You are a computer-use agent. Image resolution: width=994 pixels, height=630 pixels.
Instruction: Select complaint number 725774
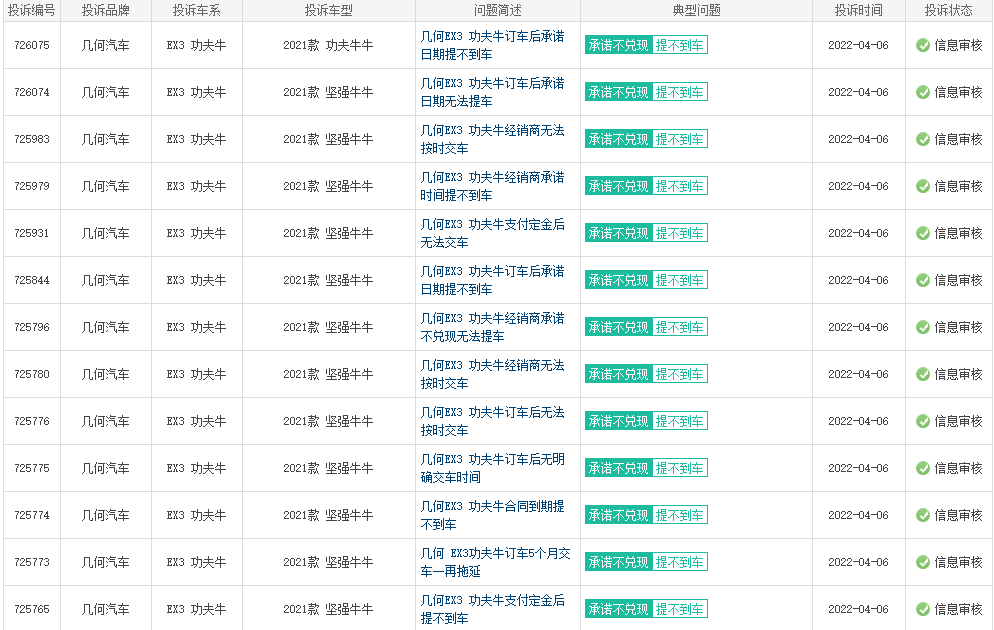tap(32, 515)
